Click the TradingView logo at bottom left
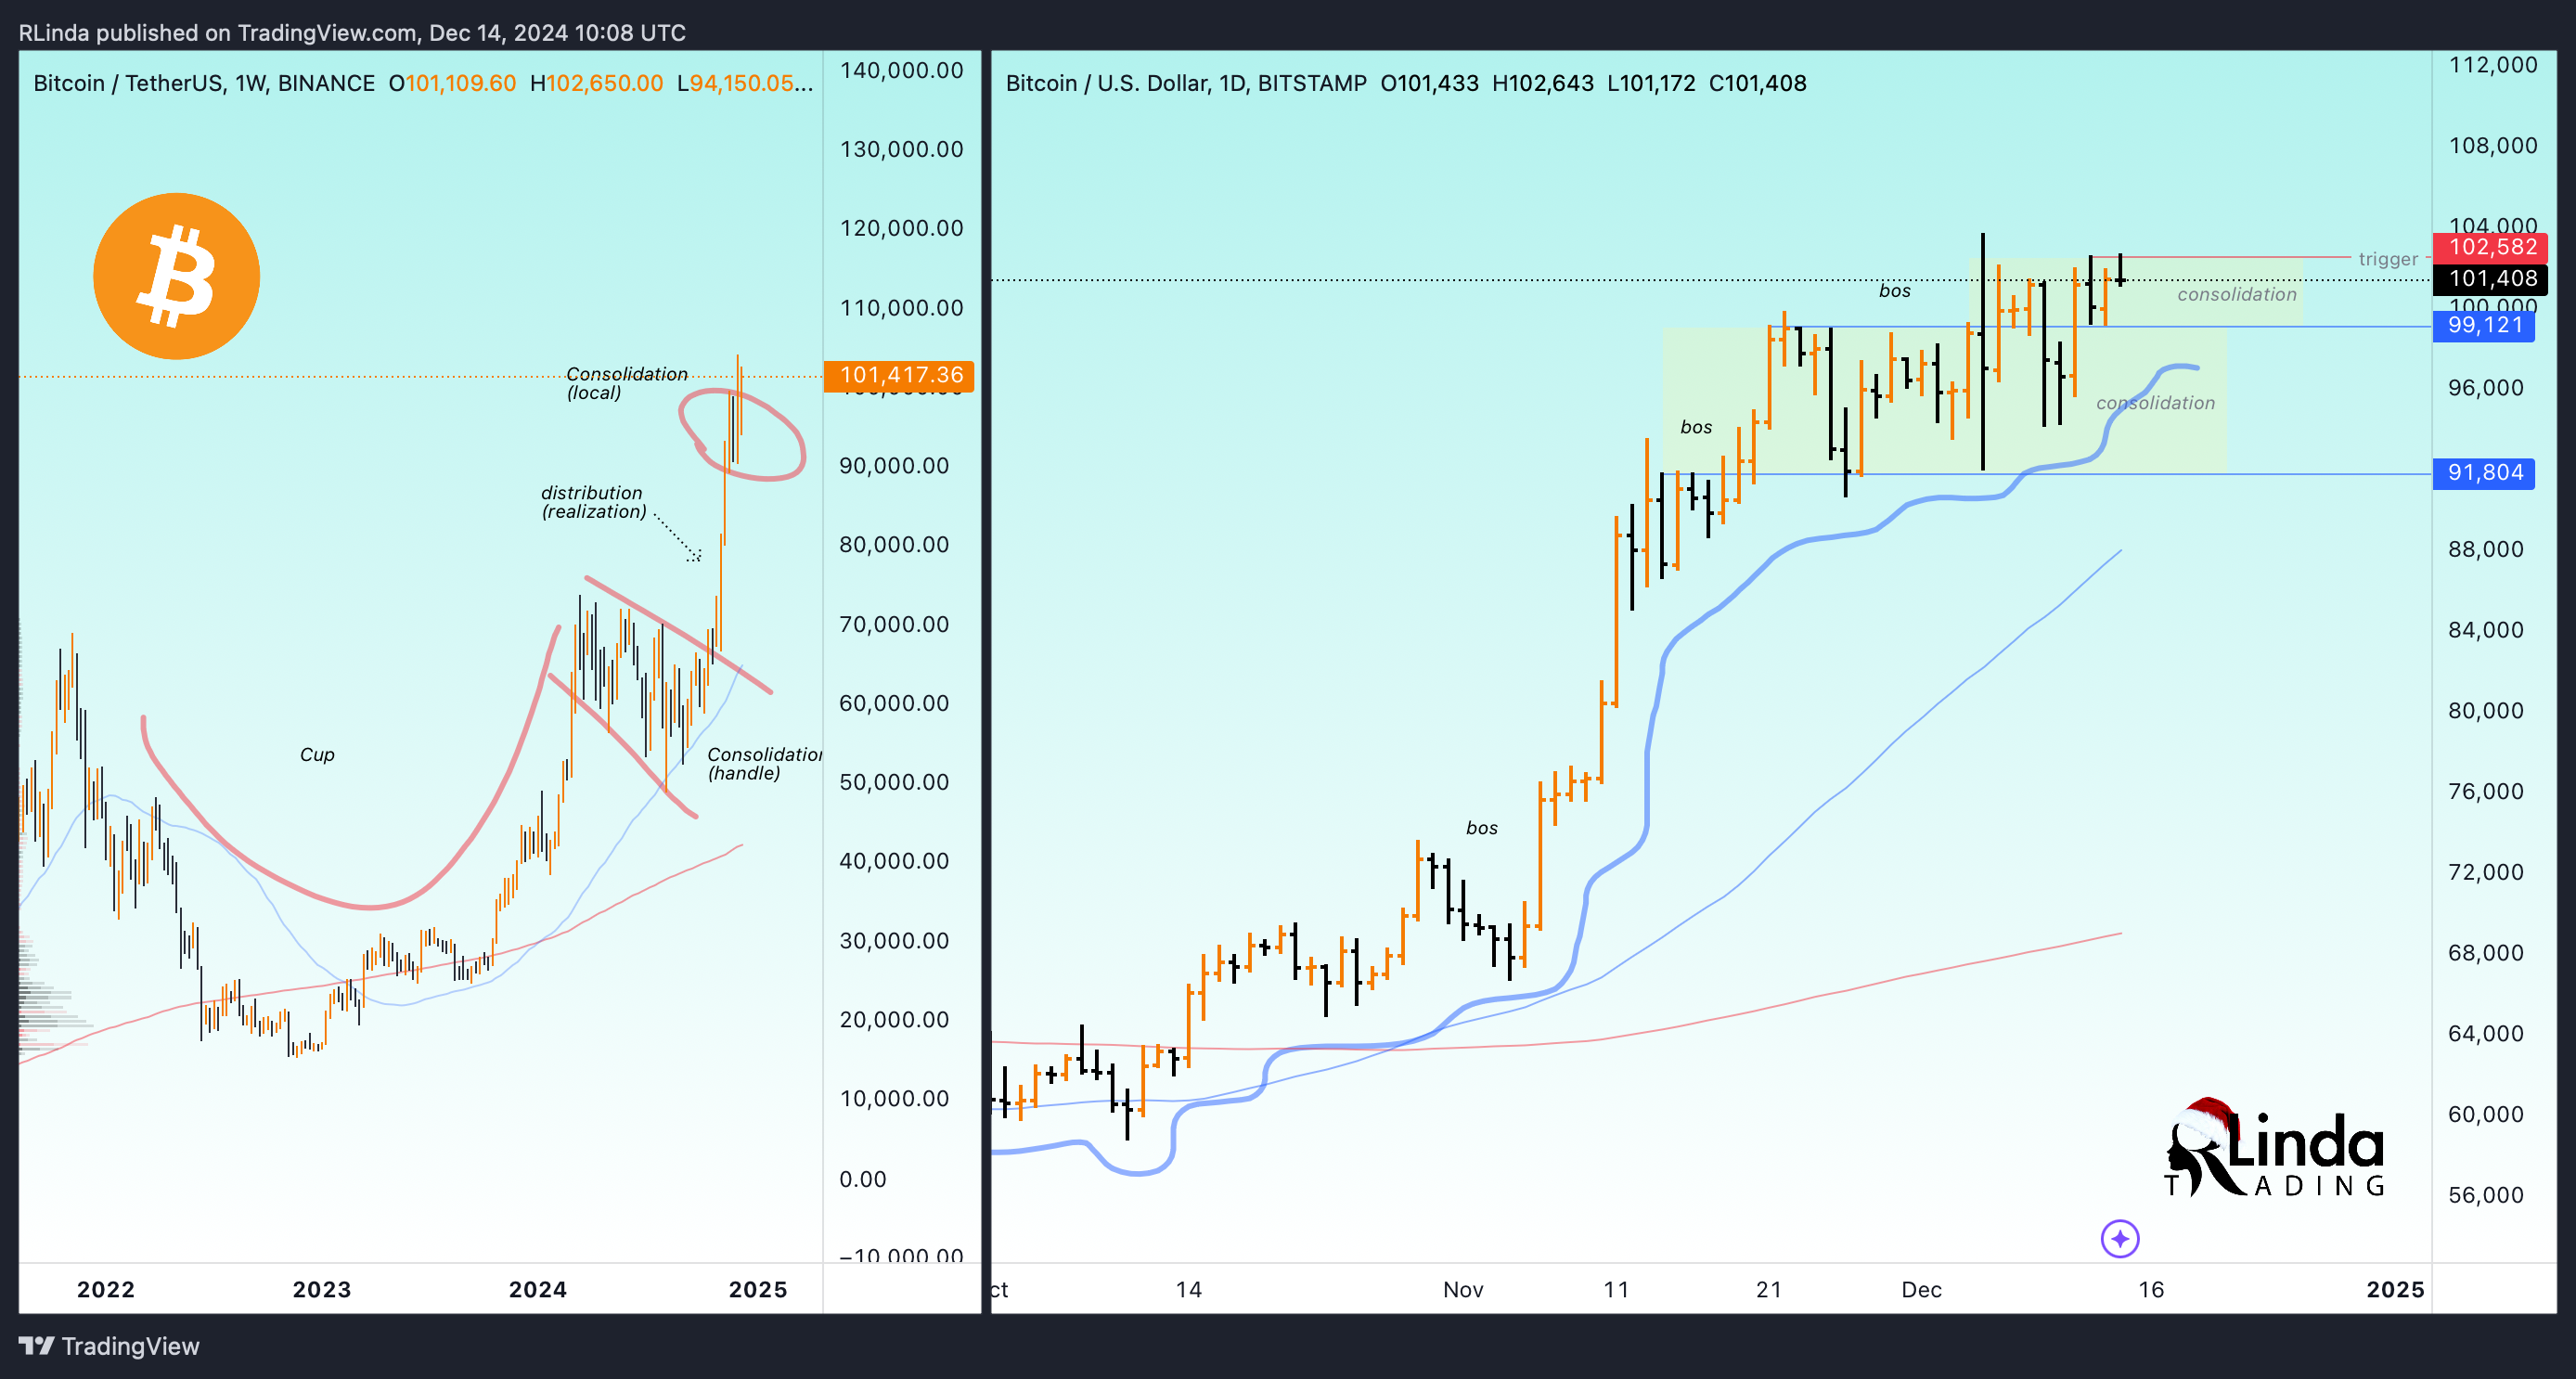Screen dimensions: 2576x1379 [x=109, y=1346]
